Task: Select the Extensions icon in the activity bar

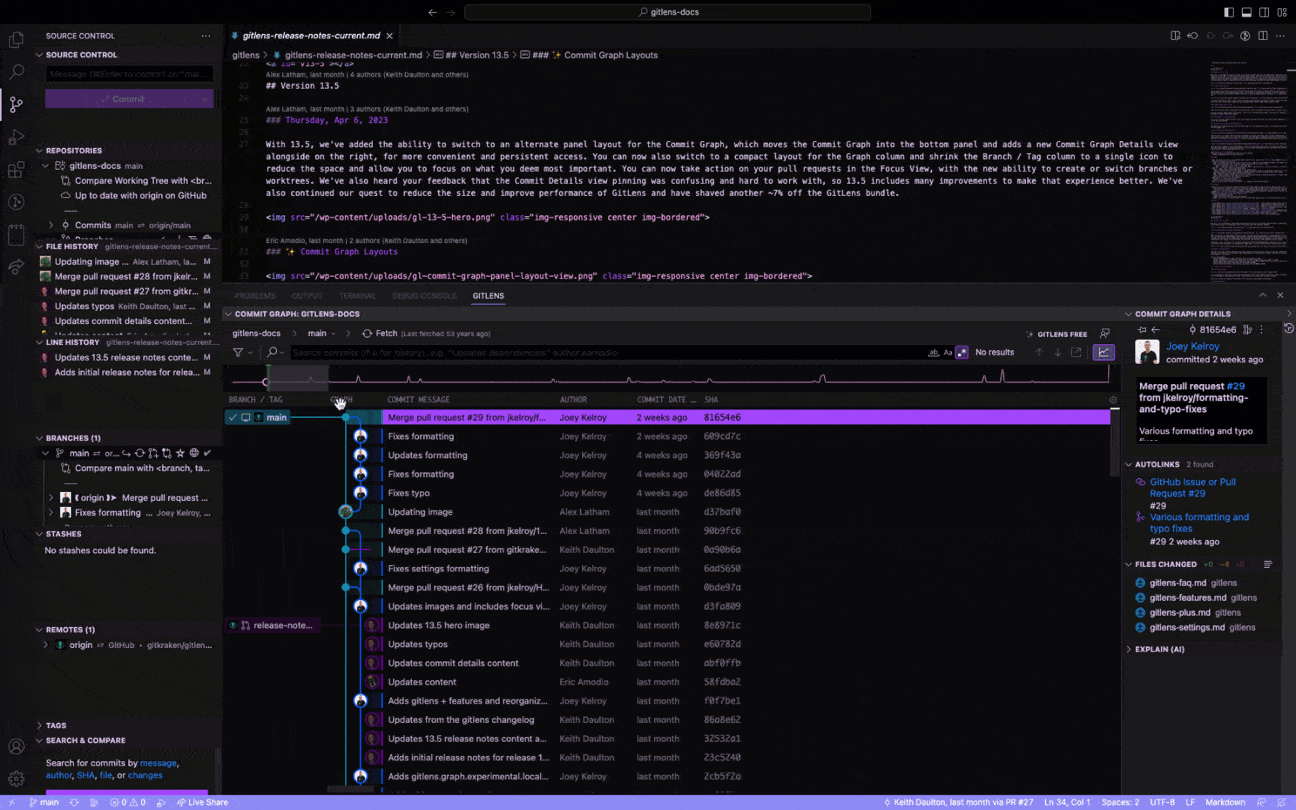Action: pyautogui.click(x=16, y=171)
